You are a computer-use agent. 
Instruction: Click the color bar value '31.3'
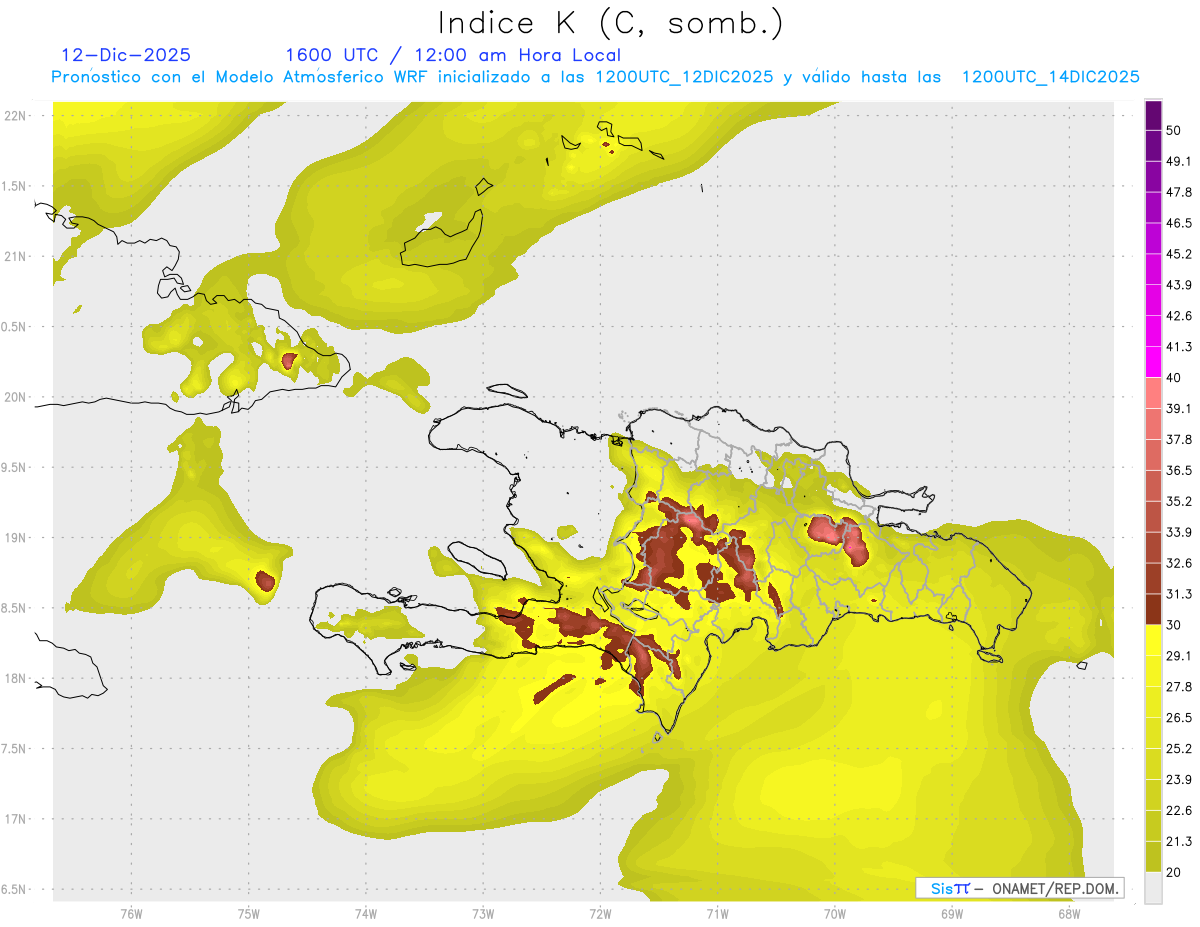pyautogui.click(x=1178, y=594)
